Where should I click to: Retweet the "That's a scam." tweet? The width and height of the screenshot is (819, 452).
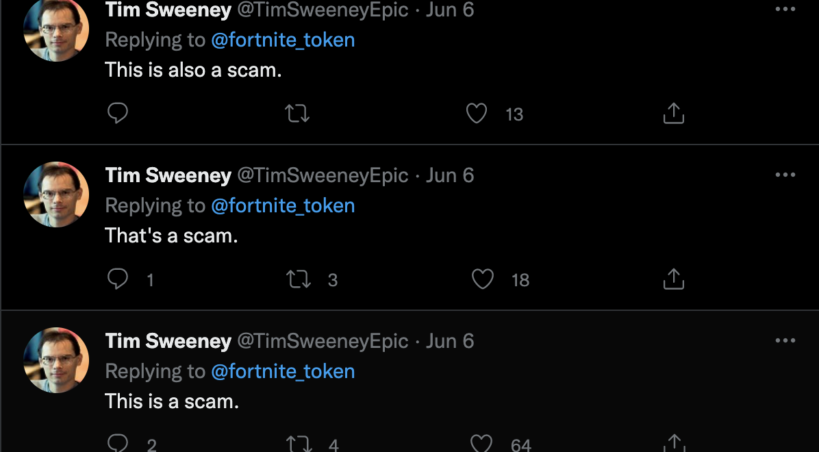point(298,279)
